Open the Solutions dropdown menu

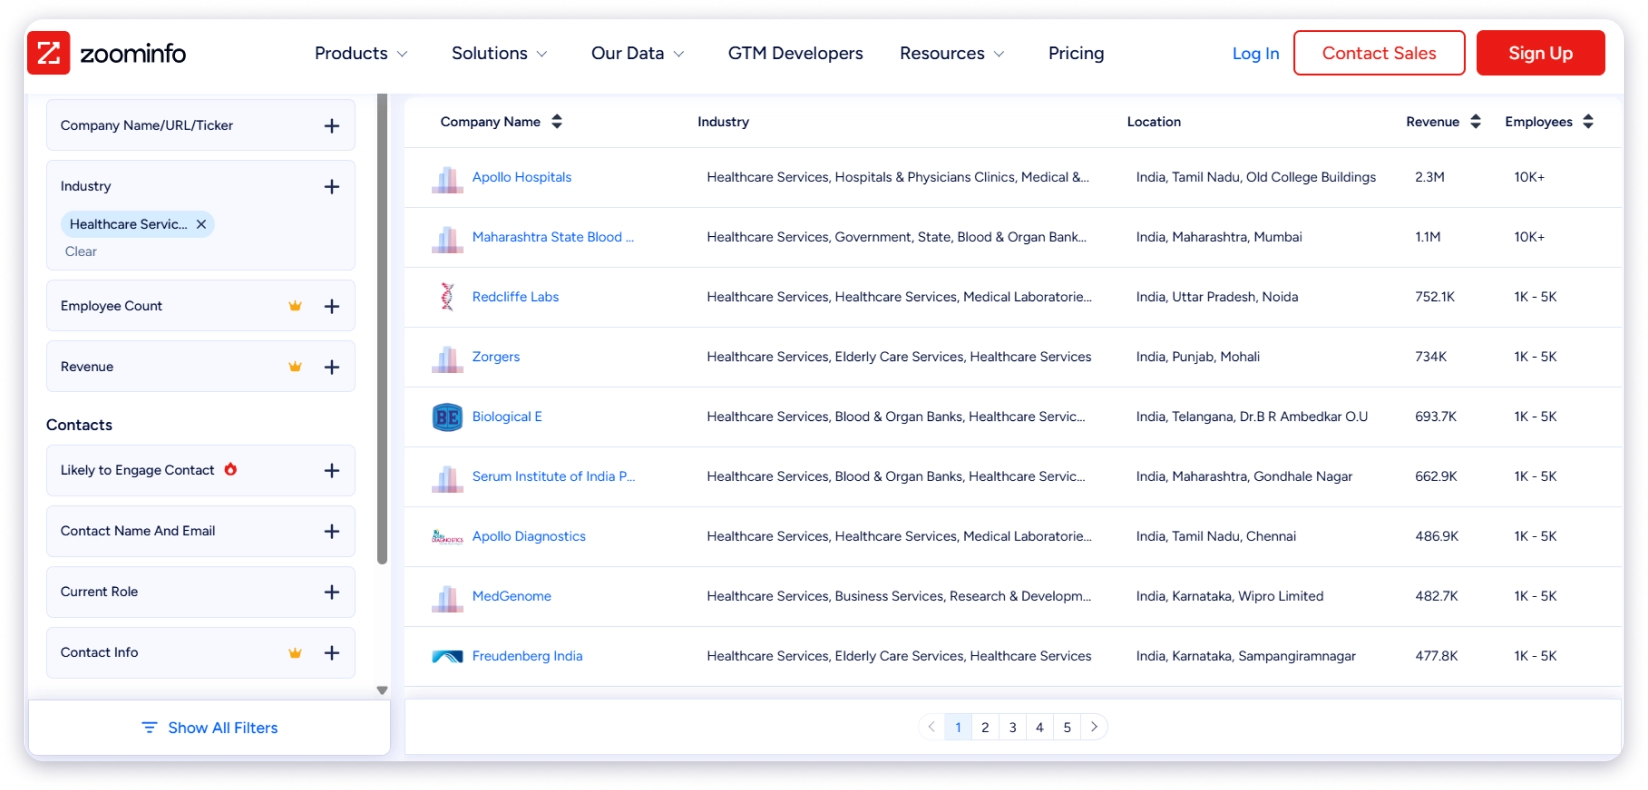pos(499,53)
